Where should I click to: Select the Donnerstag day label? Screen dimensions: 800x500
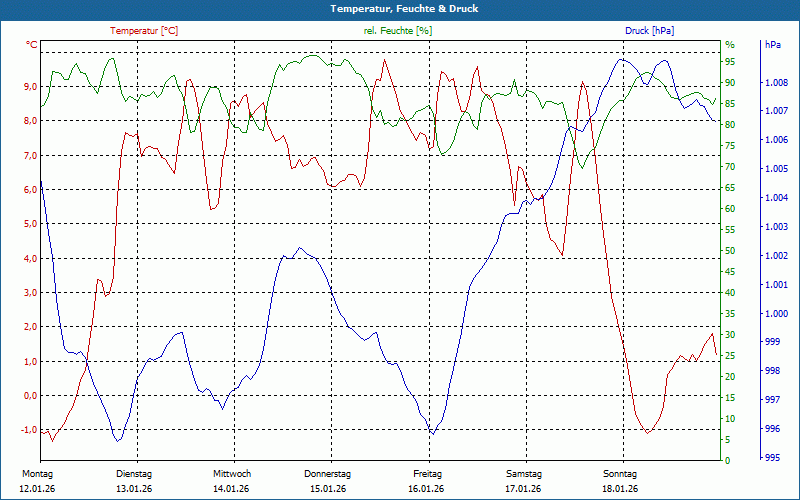click(x=328, y=474)
